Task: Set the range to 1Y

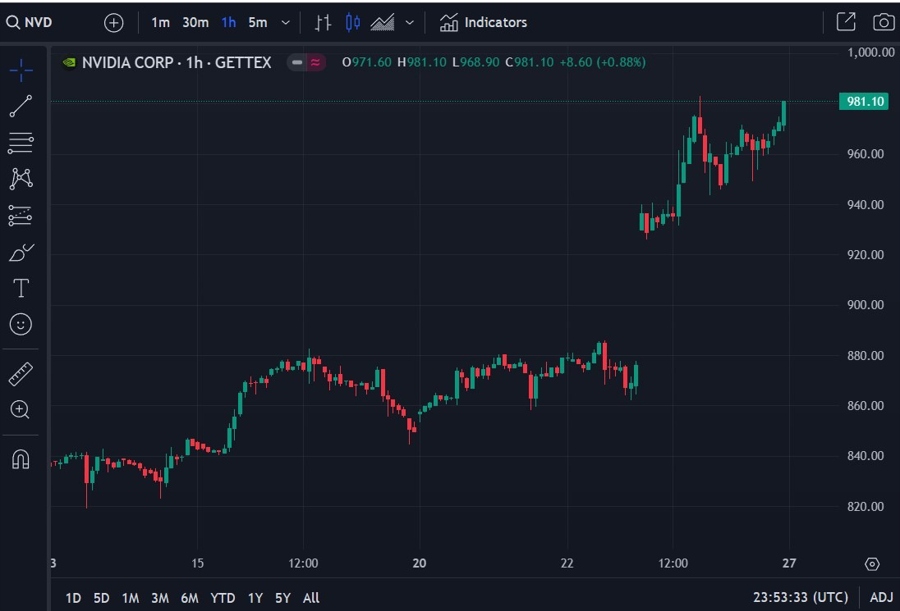Action: 255,598
